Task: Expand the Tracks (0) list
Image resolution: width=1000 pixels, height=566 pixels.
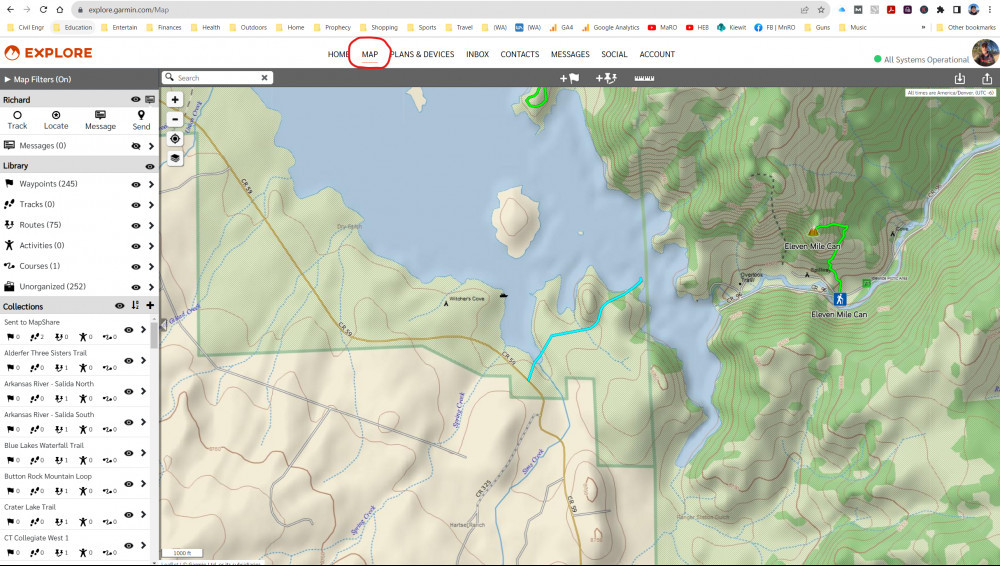Action: 151,205
